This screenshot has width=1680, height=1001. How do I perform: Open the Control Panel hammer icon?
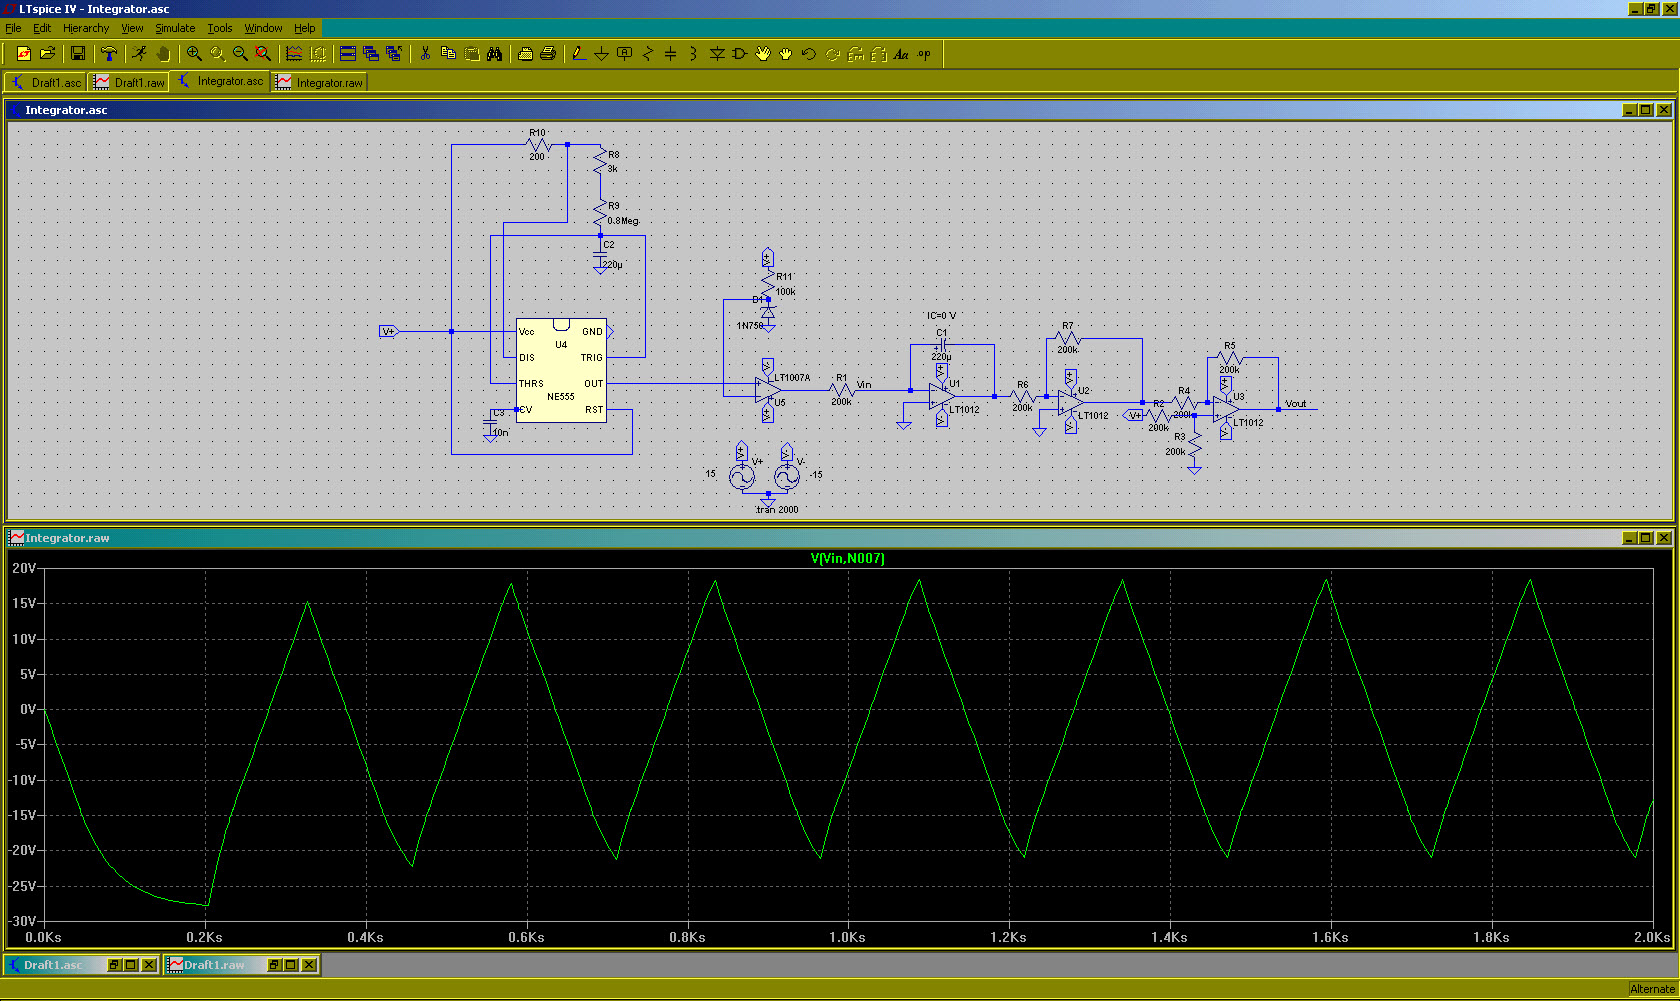point(108,54)
